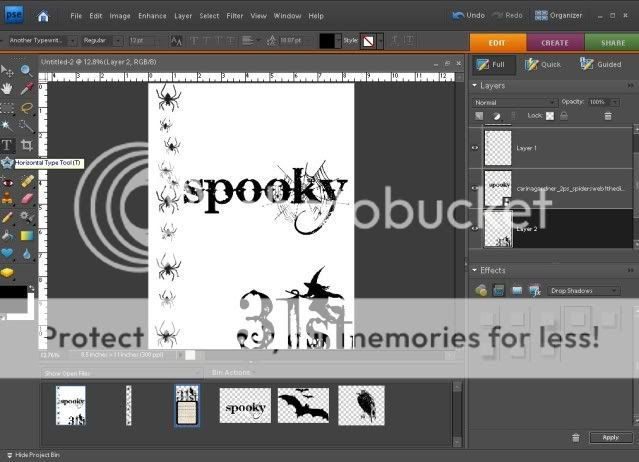Open Bin Actions menu
Viewport: 639px width, 462px height.
click(x=232, y=372)
